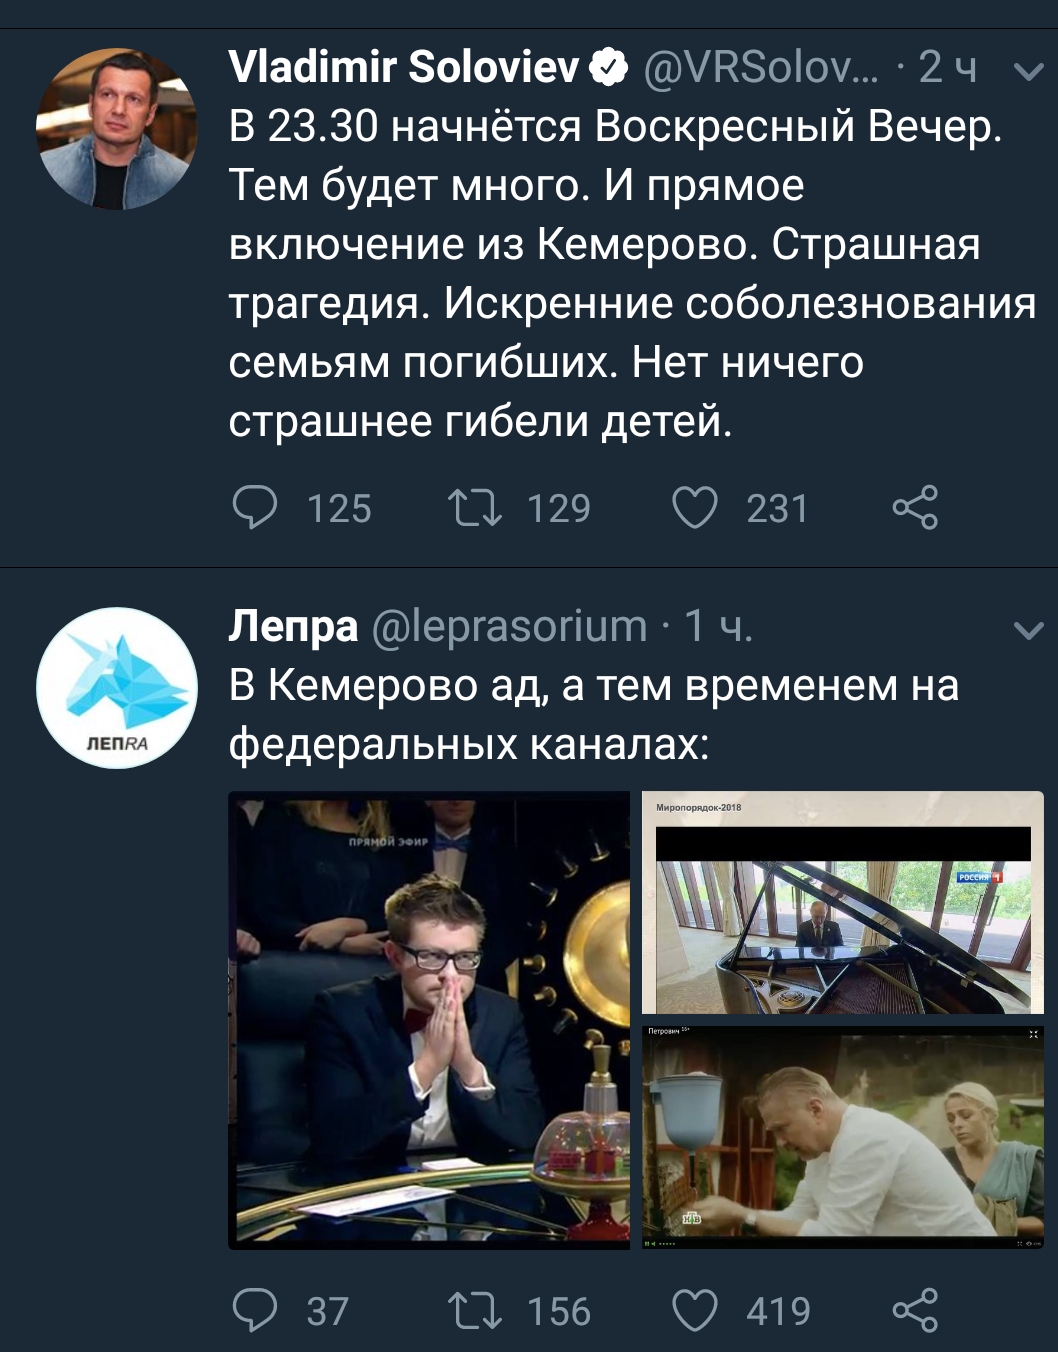Screen dimensions: 1058x1352
Task: Share the Лепра tweet
Action: tap(914, 1310)
